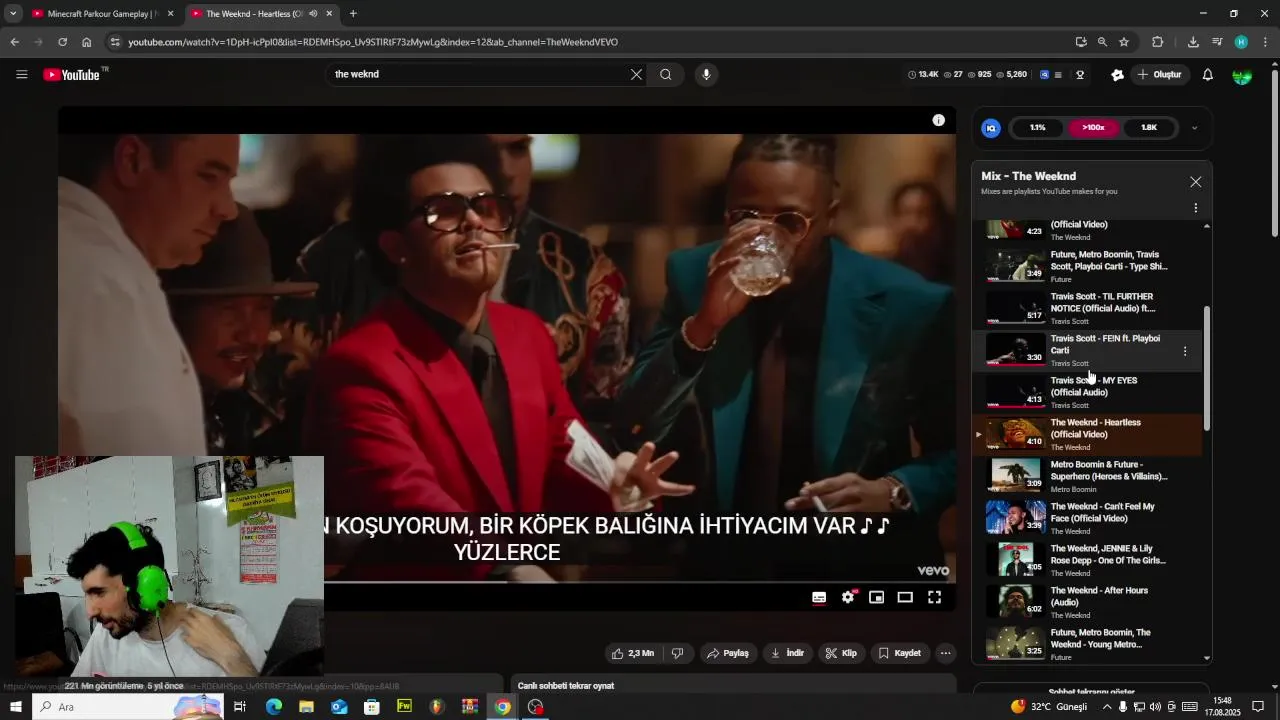Bookmark this page with the star icon
Viewport: 1280px width, 720px height.
pyautogui.click(x=1124, y=42)
